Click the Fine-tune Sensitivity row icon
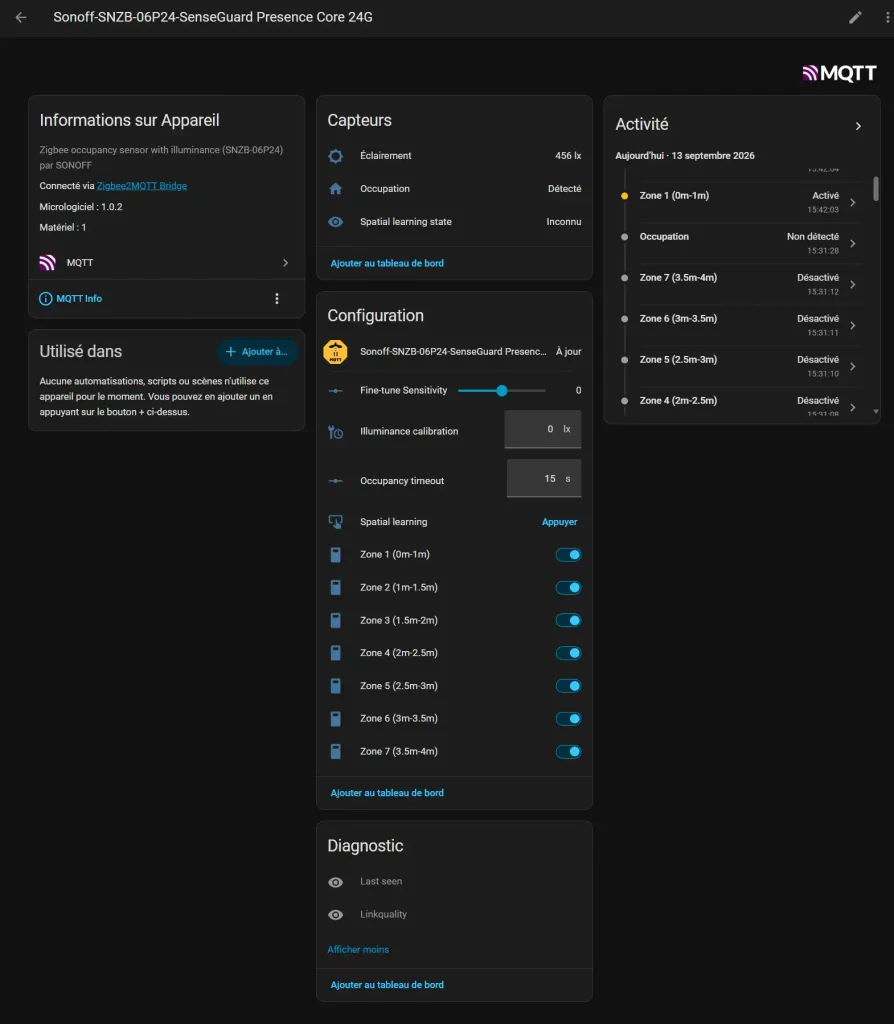The image size is (894, 1024). point(336,391)
